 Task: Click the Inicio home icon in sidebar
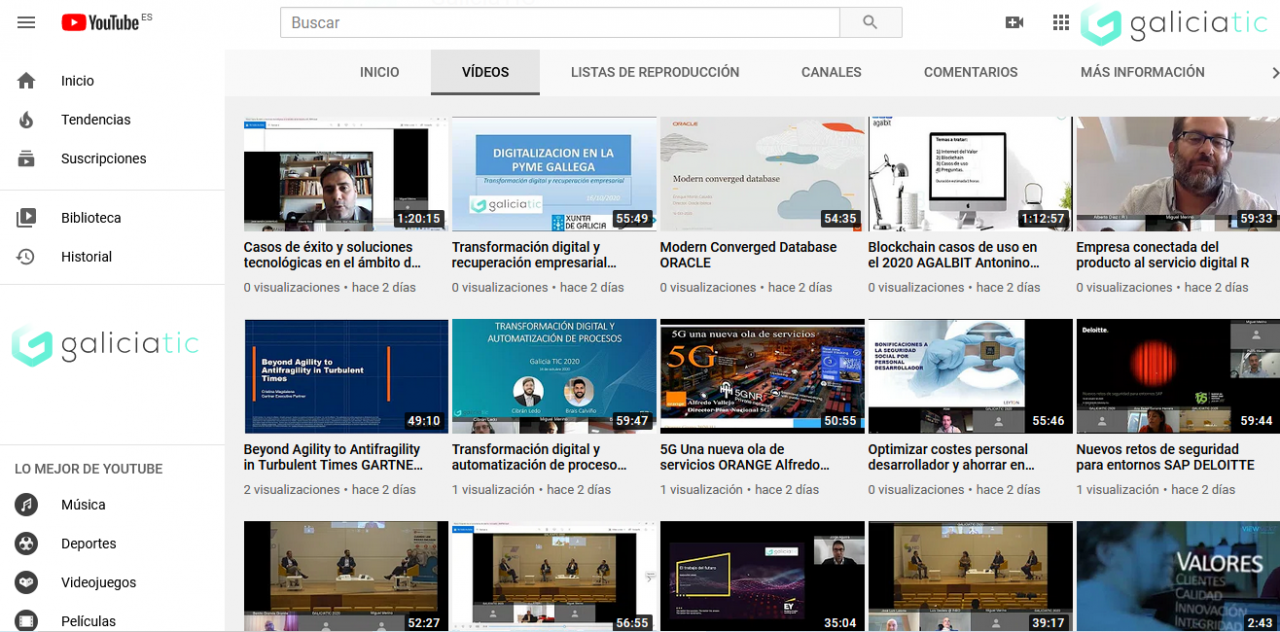[26, 81]
